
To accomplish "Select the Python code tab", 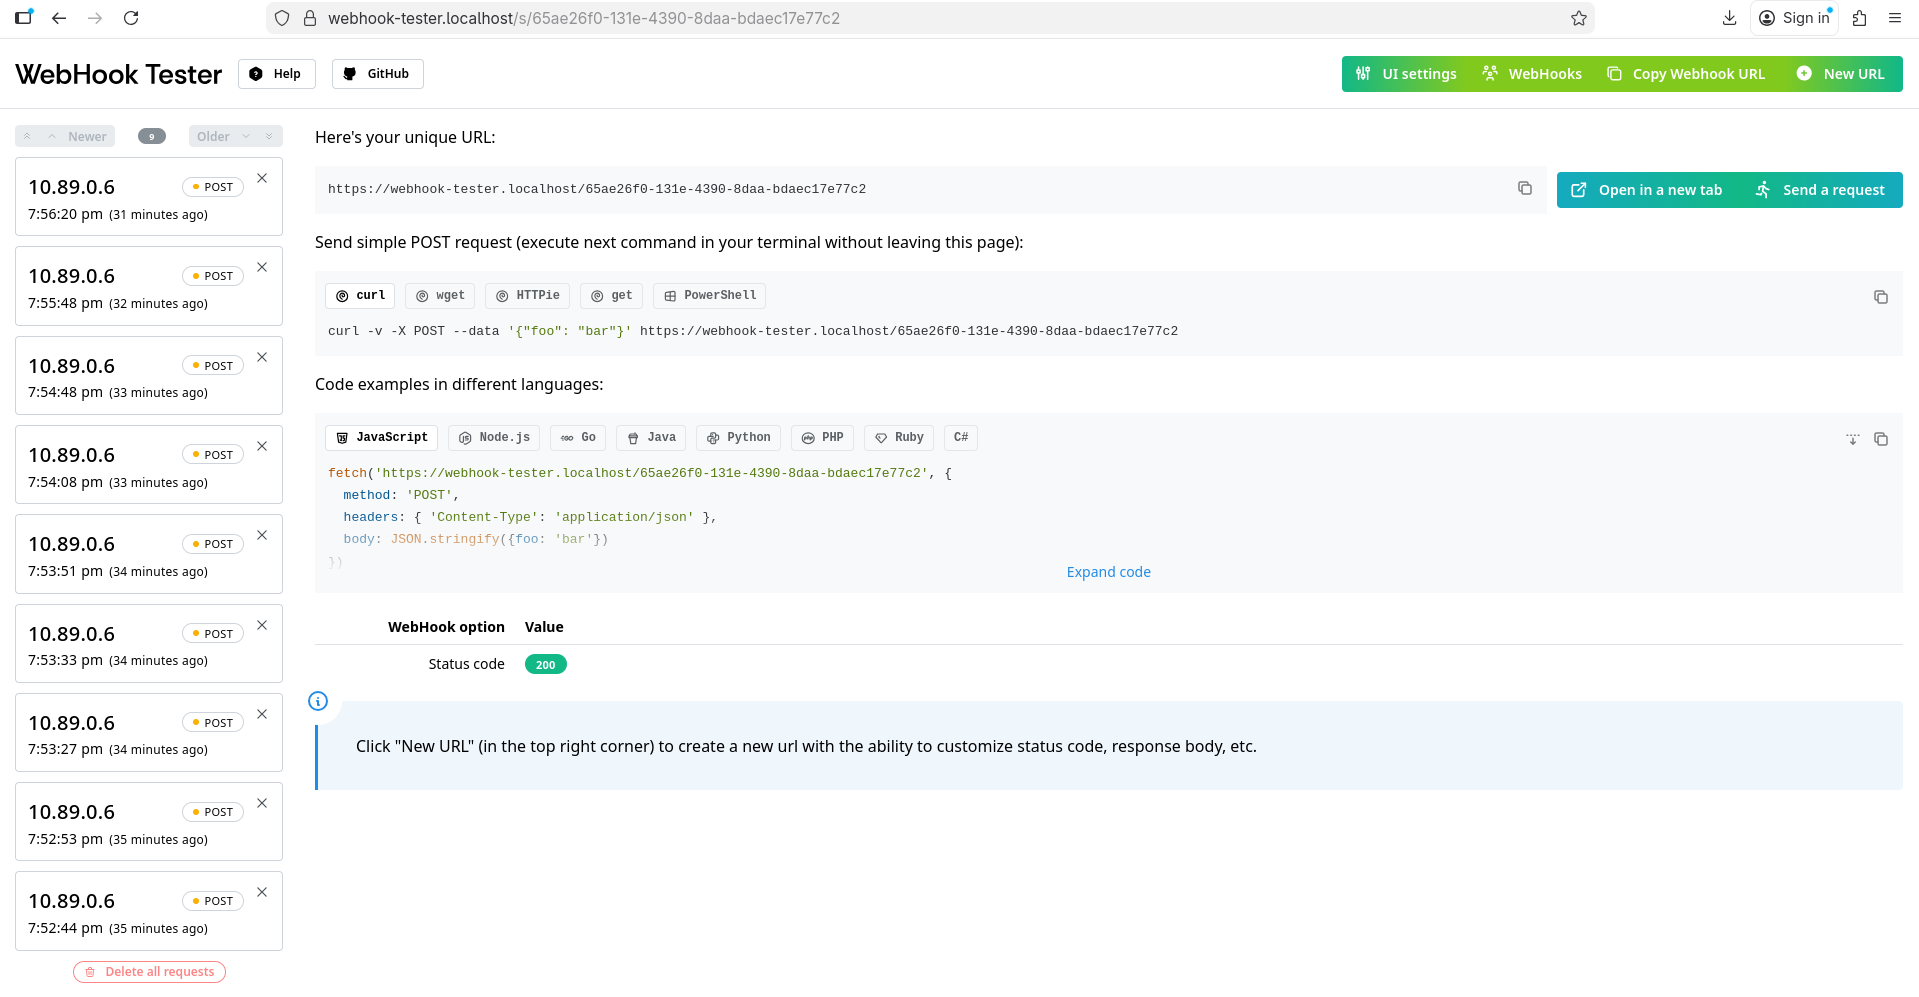I will [738, 438].
